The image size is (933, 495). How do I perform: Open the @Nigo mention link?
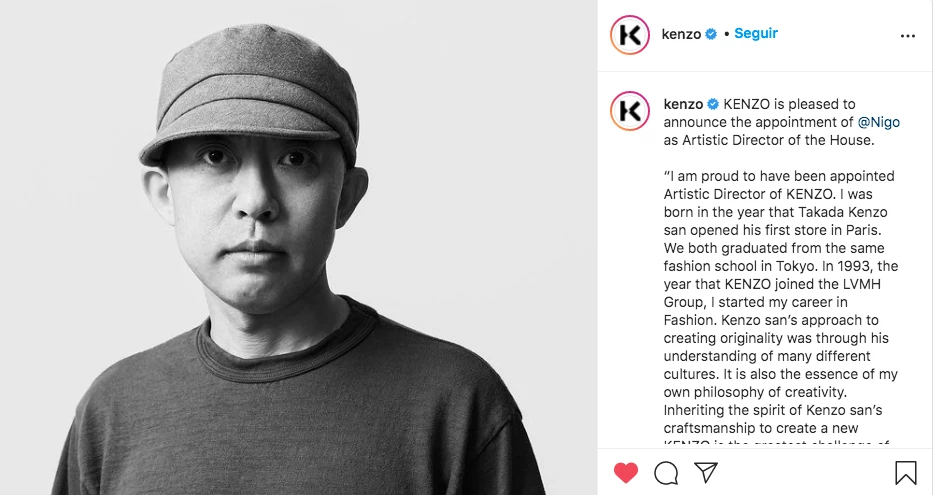pyautogui.click(x=878, y=122)
